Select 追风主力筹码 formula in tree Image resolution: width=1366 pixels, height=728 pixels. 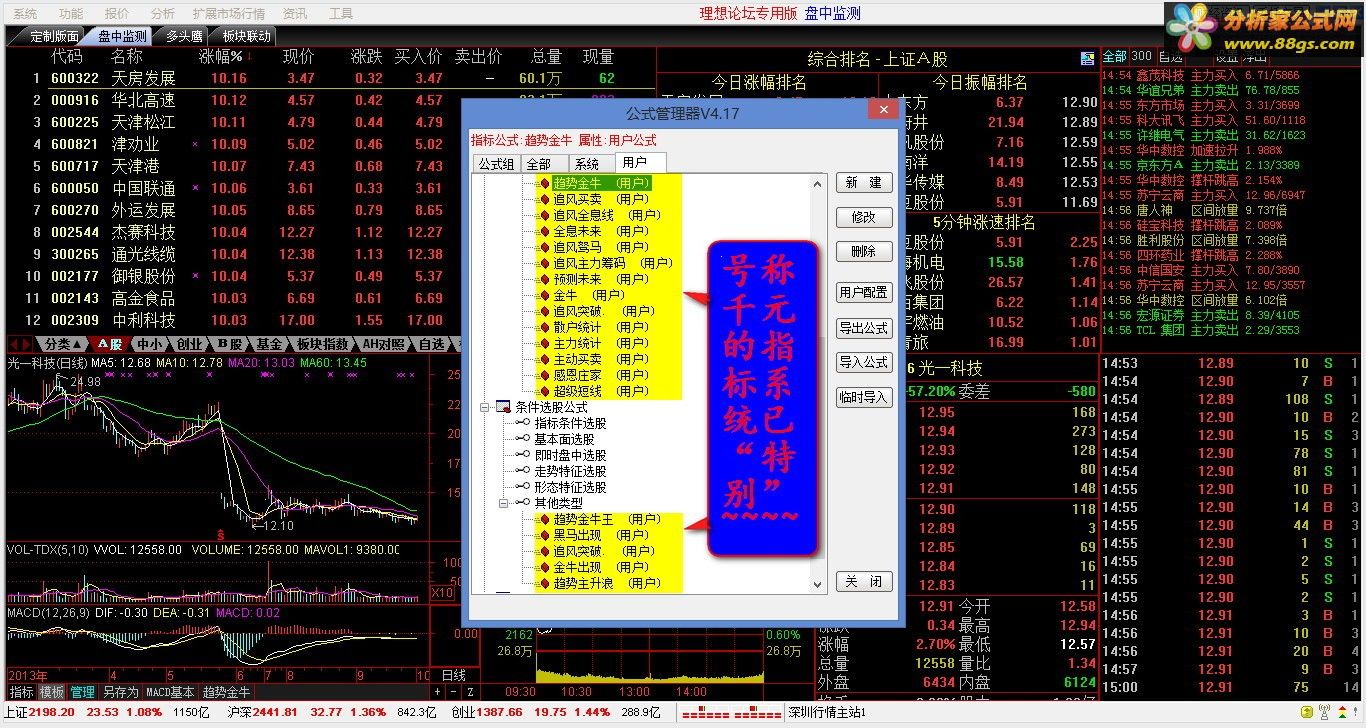(613, 263)
